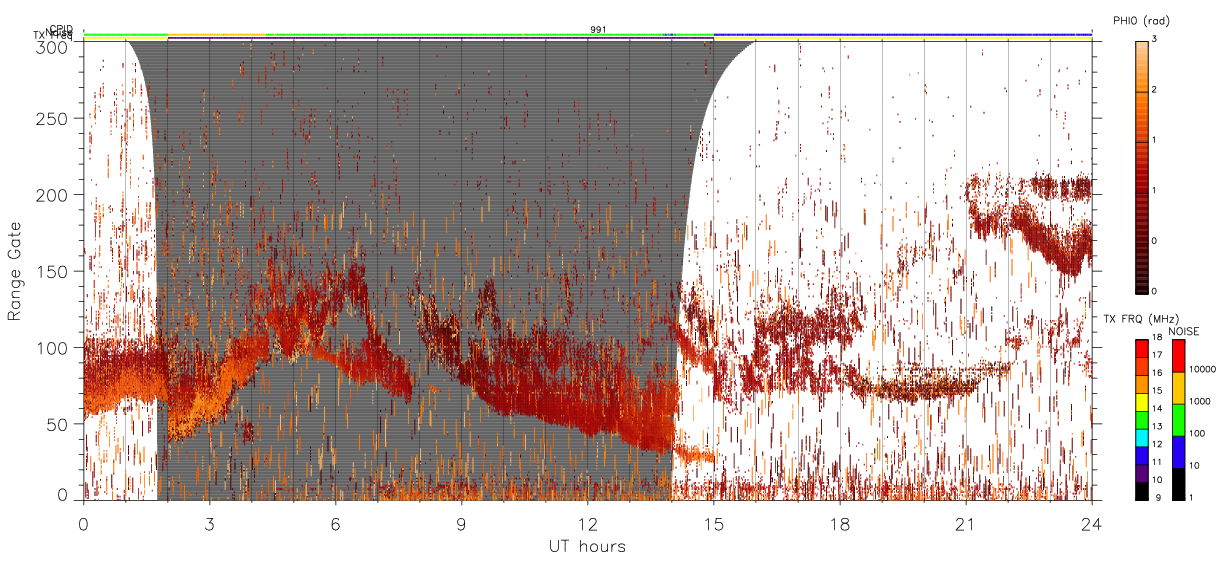Click the 'CPID' label at top left
Viewport: 1228px width, 567px height.
click(61, 30)
